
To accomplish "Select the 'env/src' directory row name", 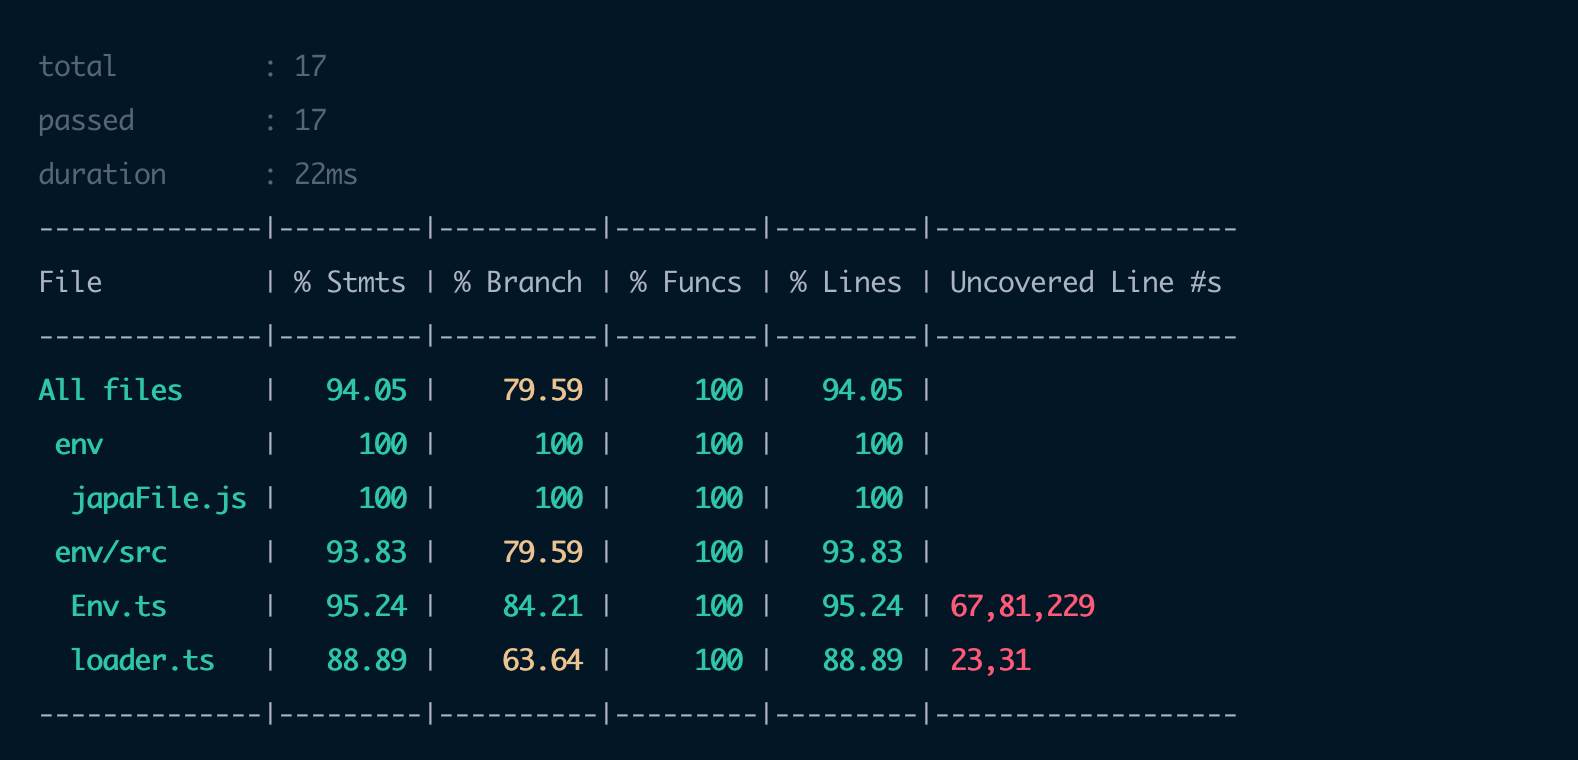I will pos(111,552).
